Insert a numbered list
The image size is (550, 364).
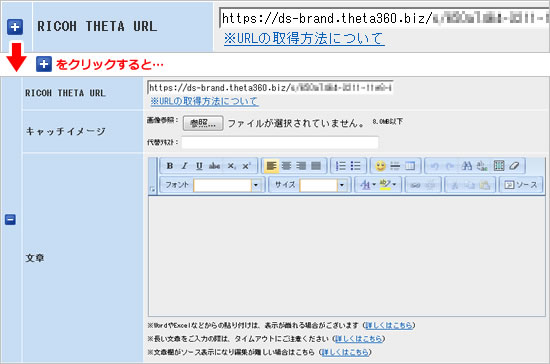(341, 166)
